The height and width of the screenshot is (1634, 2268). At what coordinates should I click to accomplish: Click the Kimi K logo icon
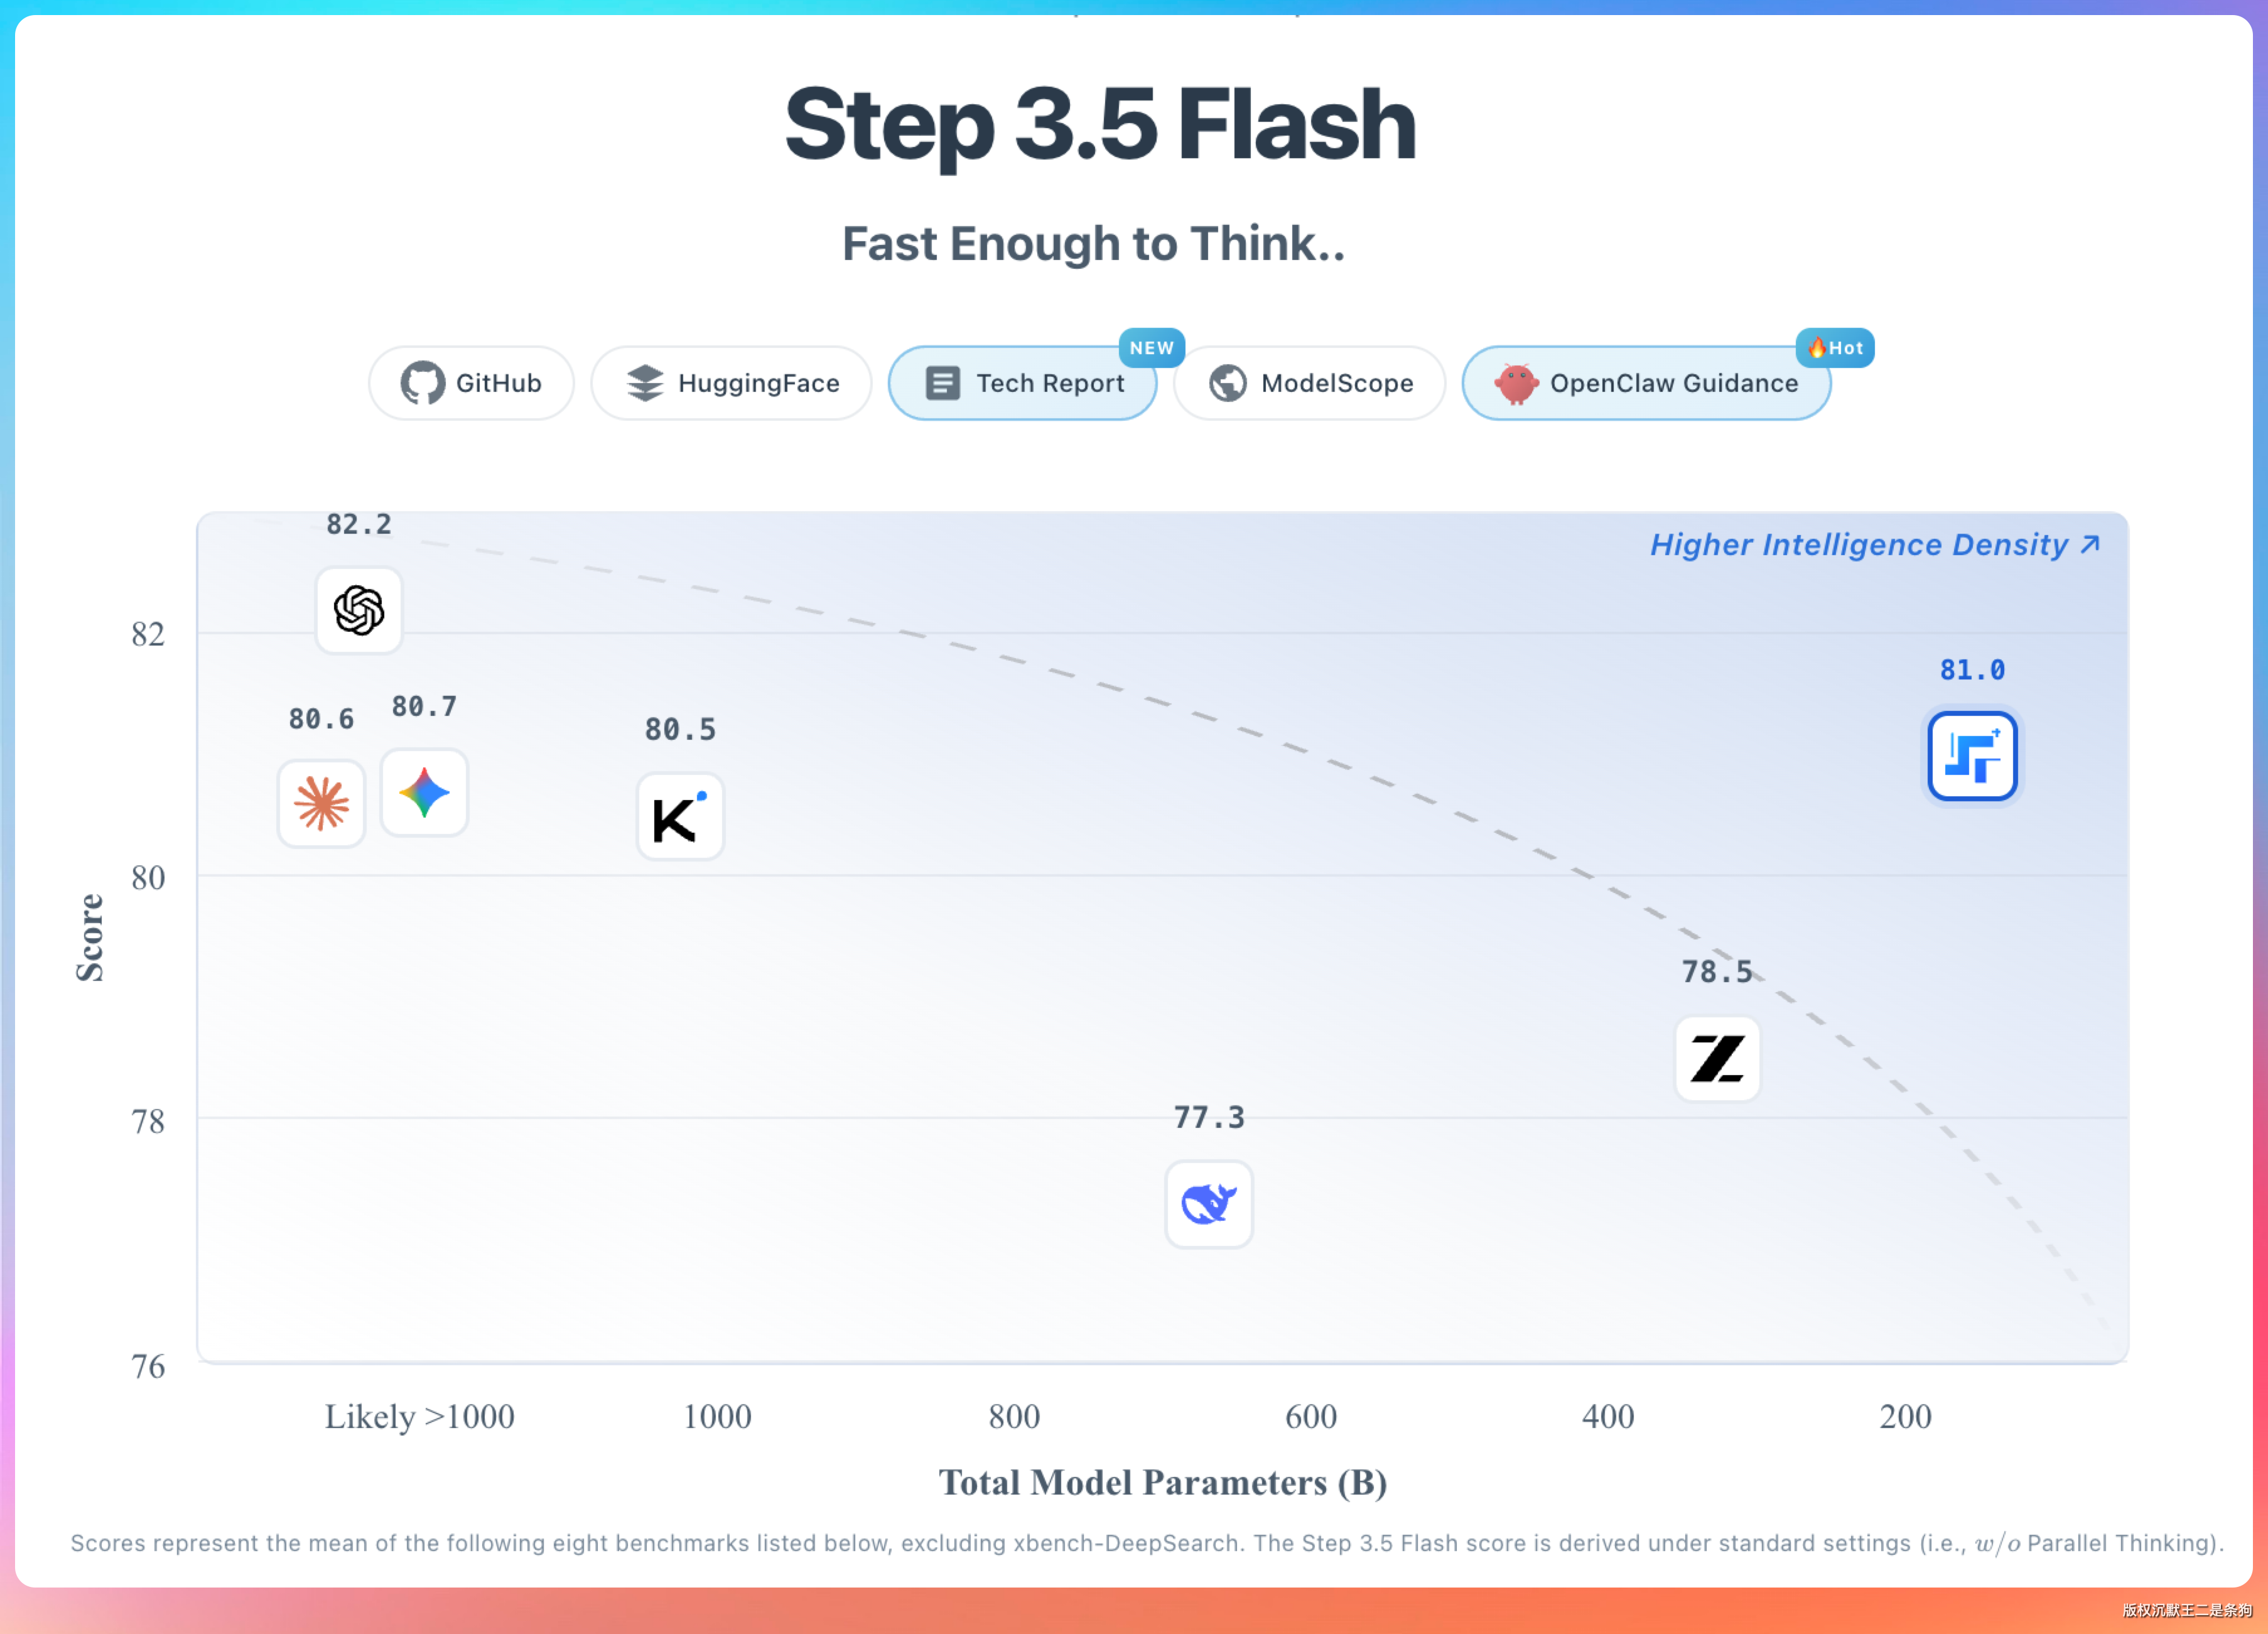pos(680,816)
